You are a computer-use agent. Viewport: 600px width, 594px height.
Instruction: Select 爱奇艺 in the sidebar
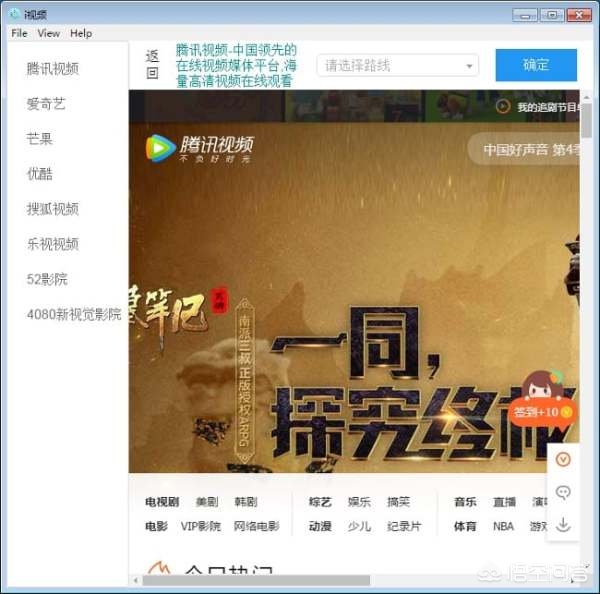click(x=46, y=104)
